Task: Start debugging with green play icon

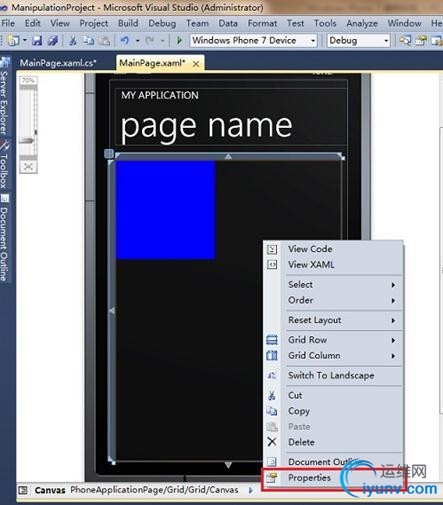Action: (x=179, y=41)
